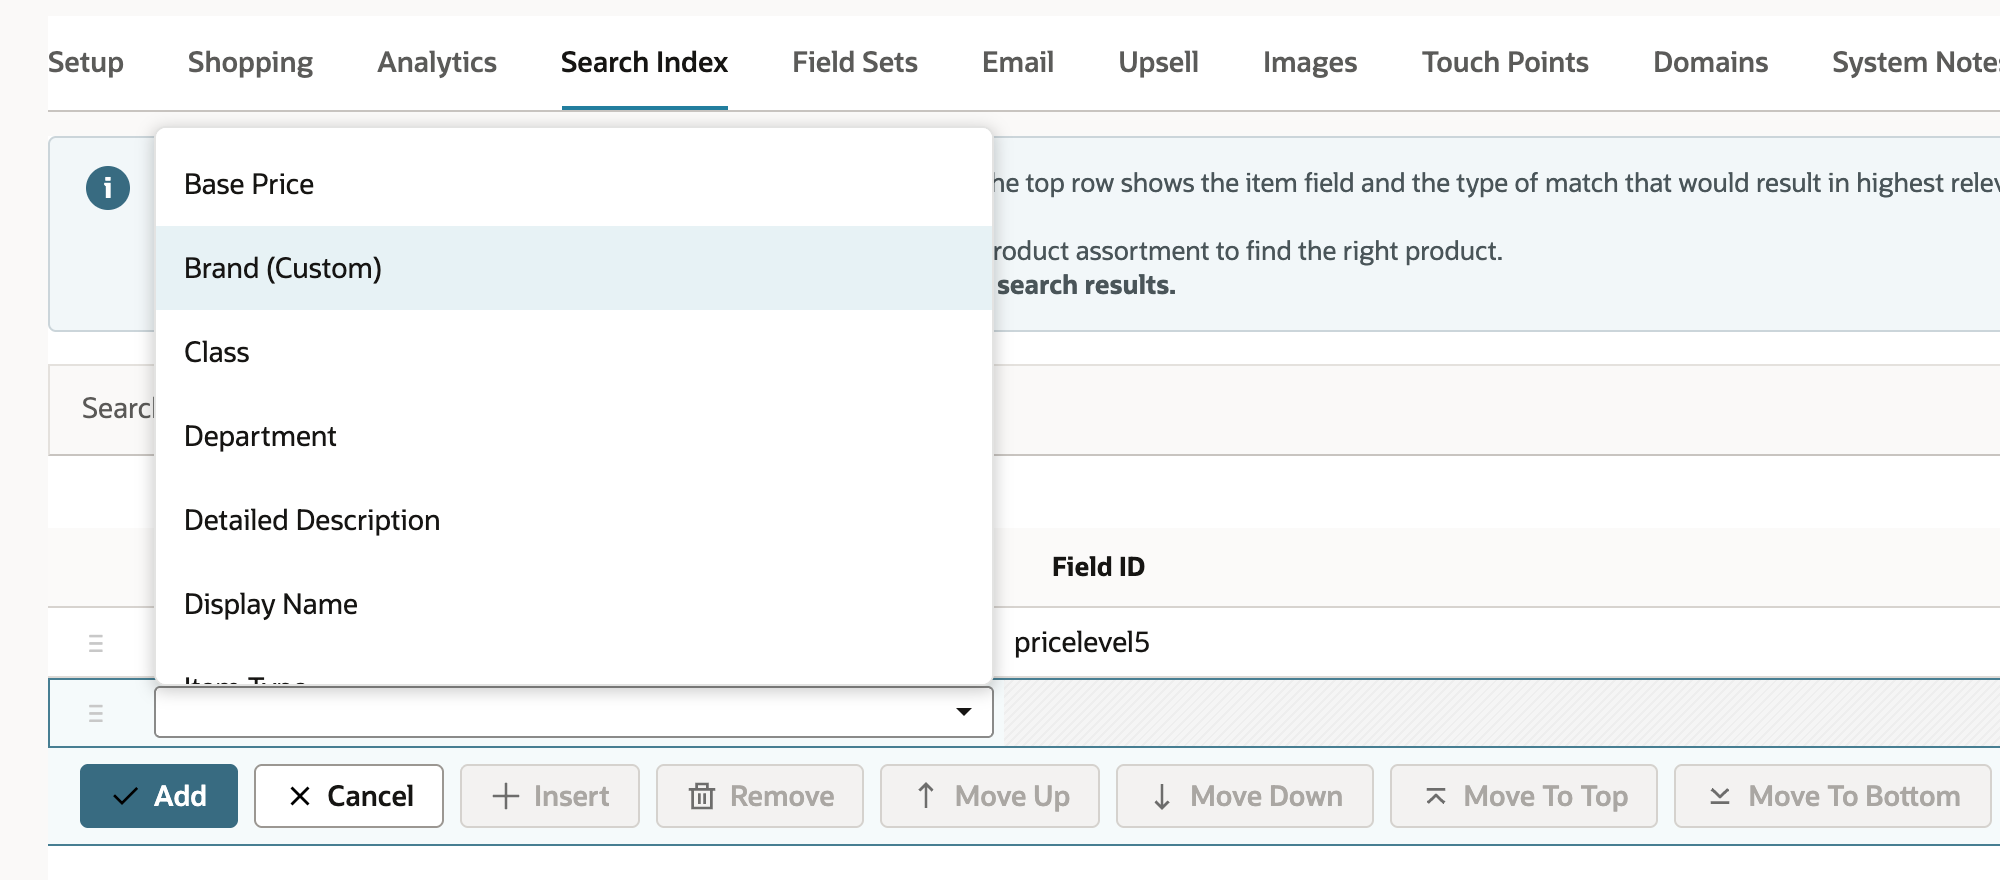Click the Move To Bottom button
This screenshot has height=880, width=2000.
(1833, 796)
